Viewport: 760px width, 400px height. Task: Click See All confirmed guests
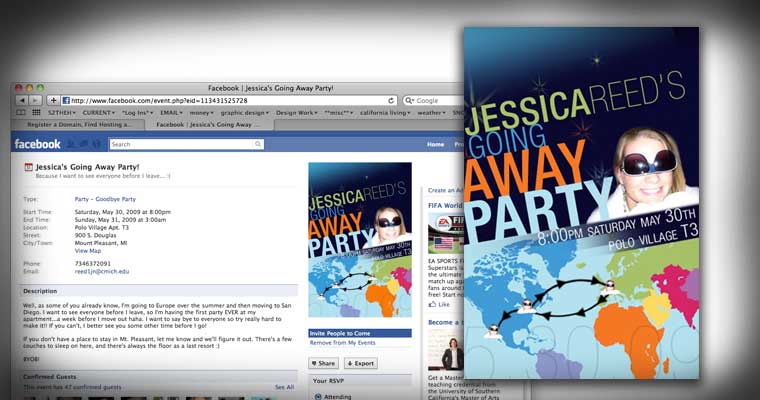(x=285, y=387)
